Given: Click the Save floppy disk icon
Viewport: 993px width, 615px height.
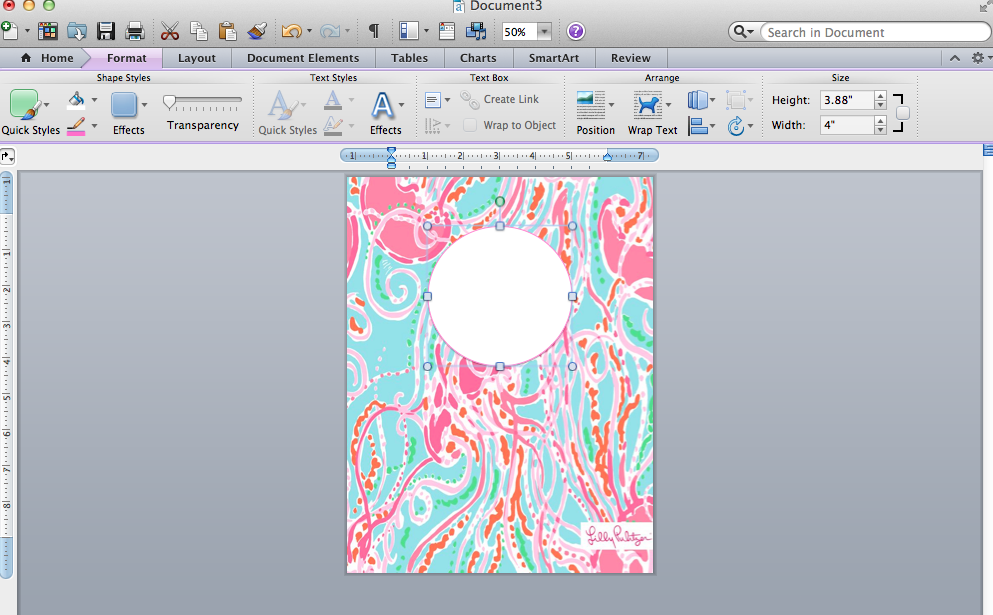Looking at the screenshot, I should [105, 31].
